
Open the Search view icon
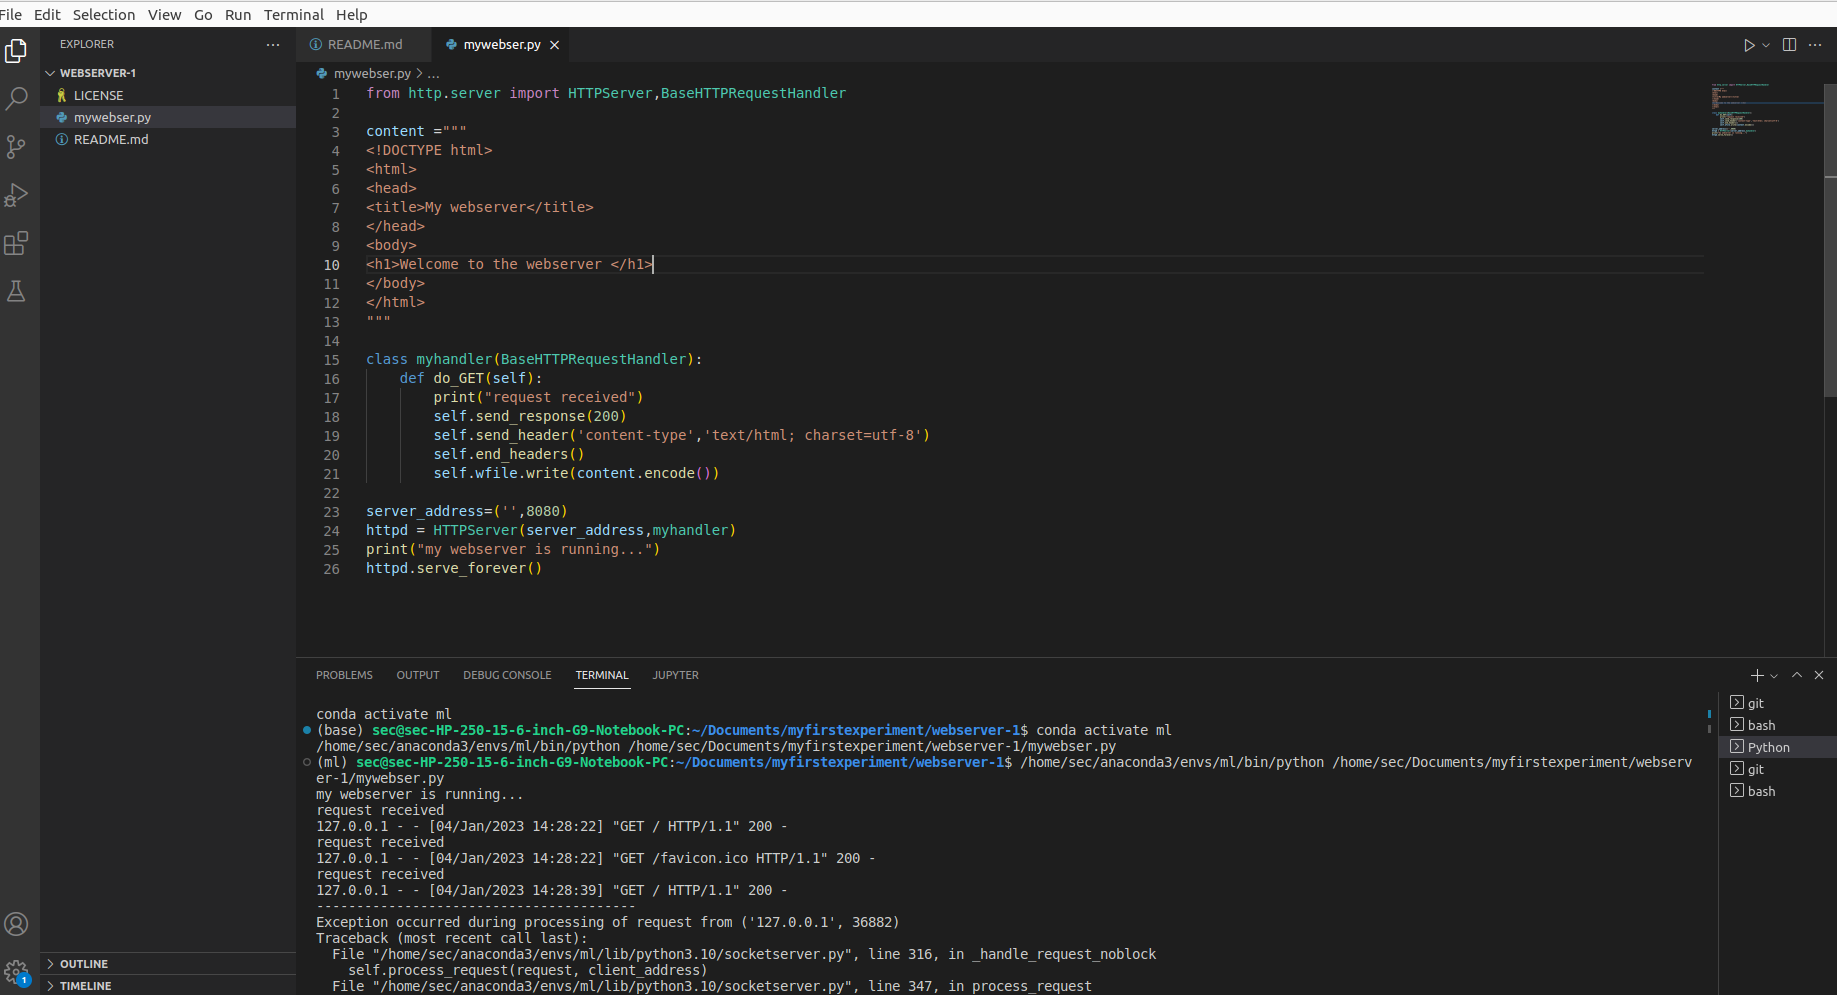pos(16,98)
